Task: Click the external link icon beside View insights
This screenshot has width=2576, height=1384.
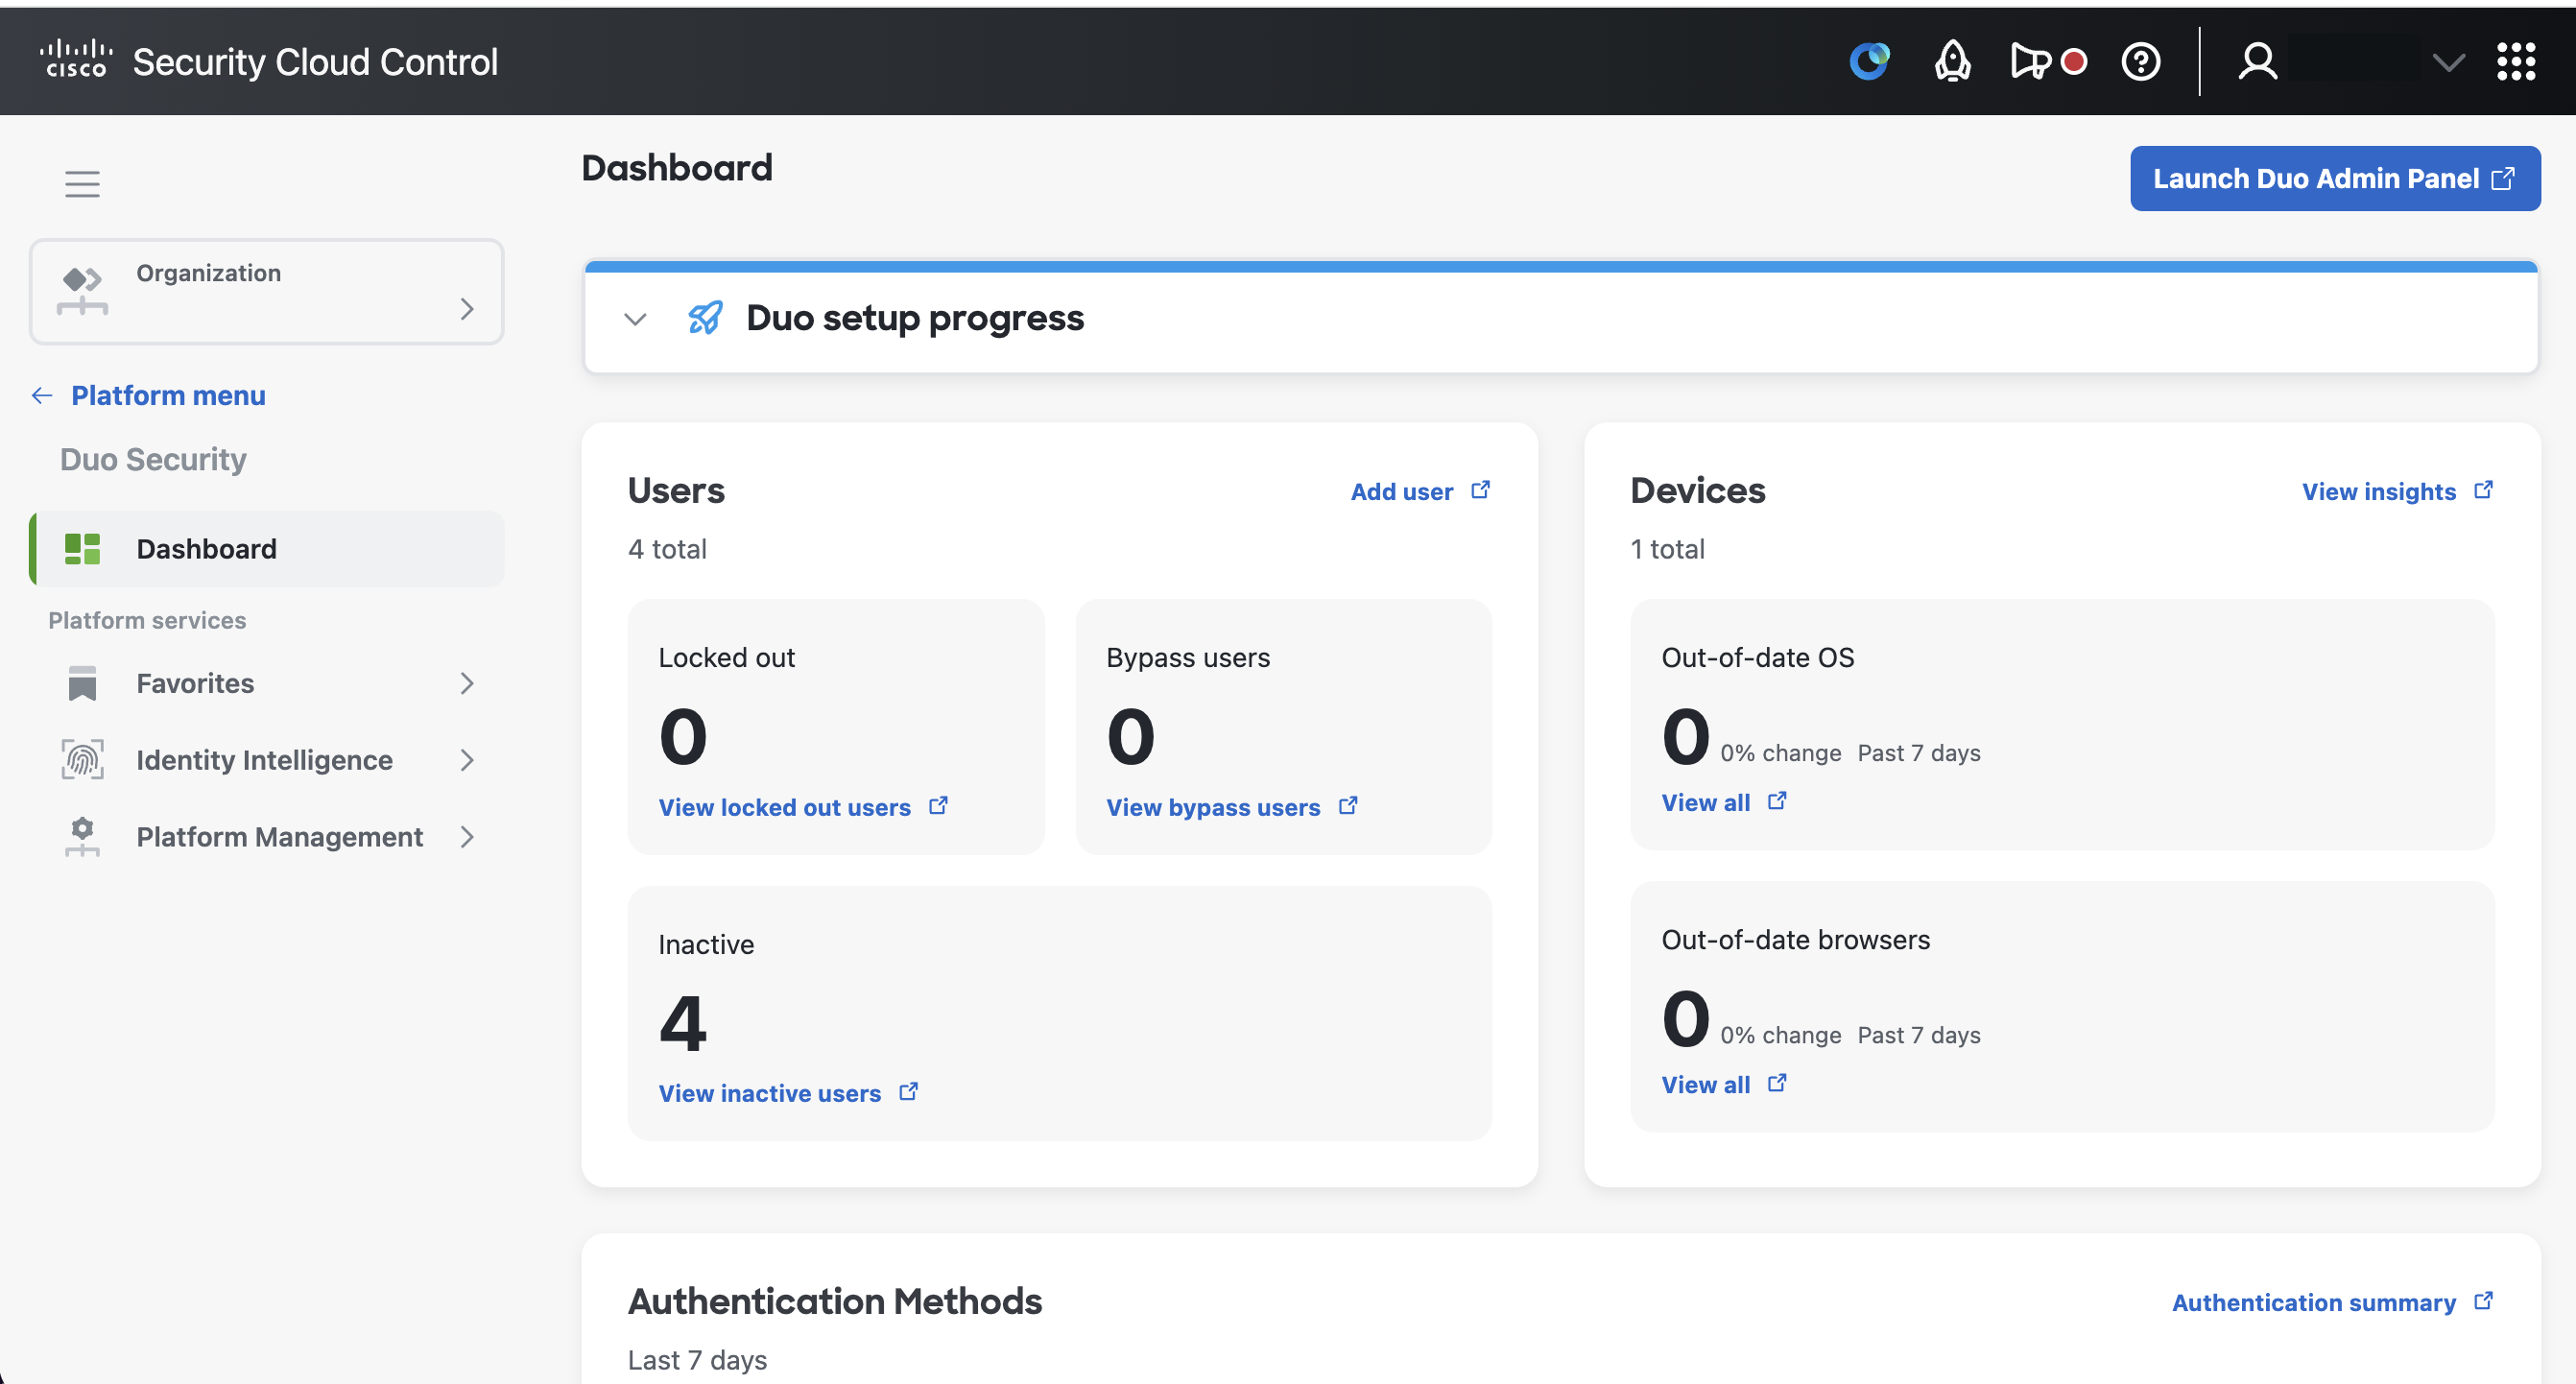Action: [x=2484, y=490]
